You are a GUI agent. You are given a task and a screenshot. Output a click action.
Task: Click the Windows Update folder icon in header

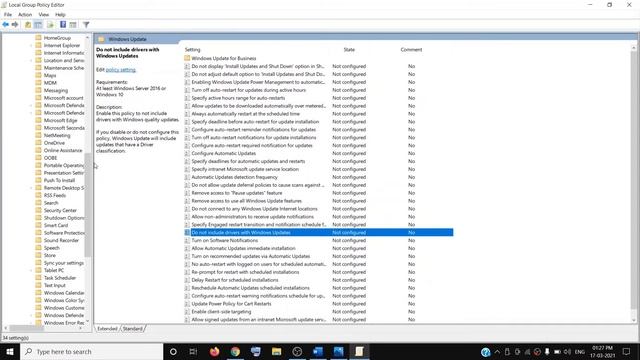coord(101,39)
